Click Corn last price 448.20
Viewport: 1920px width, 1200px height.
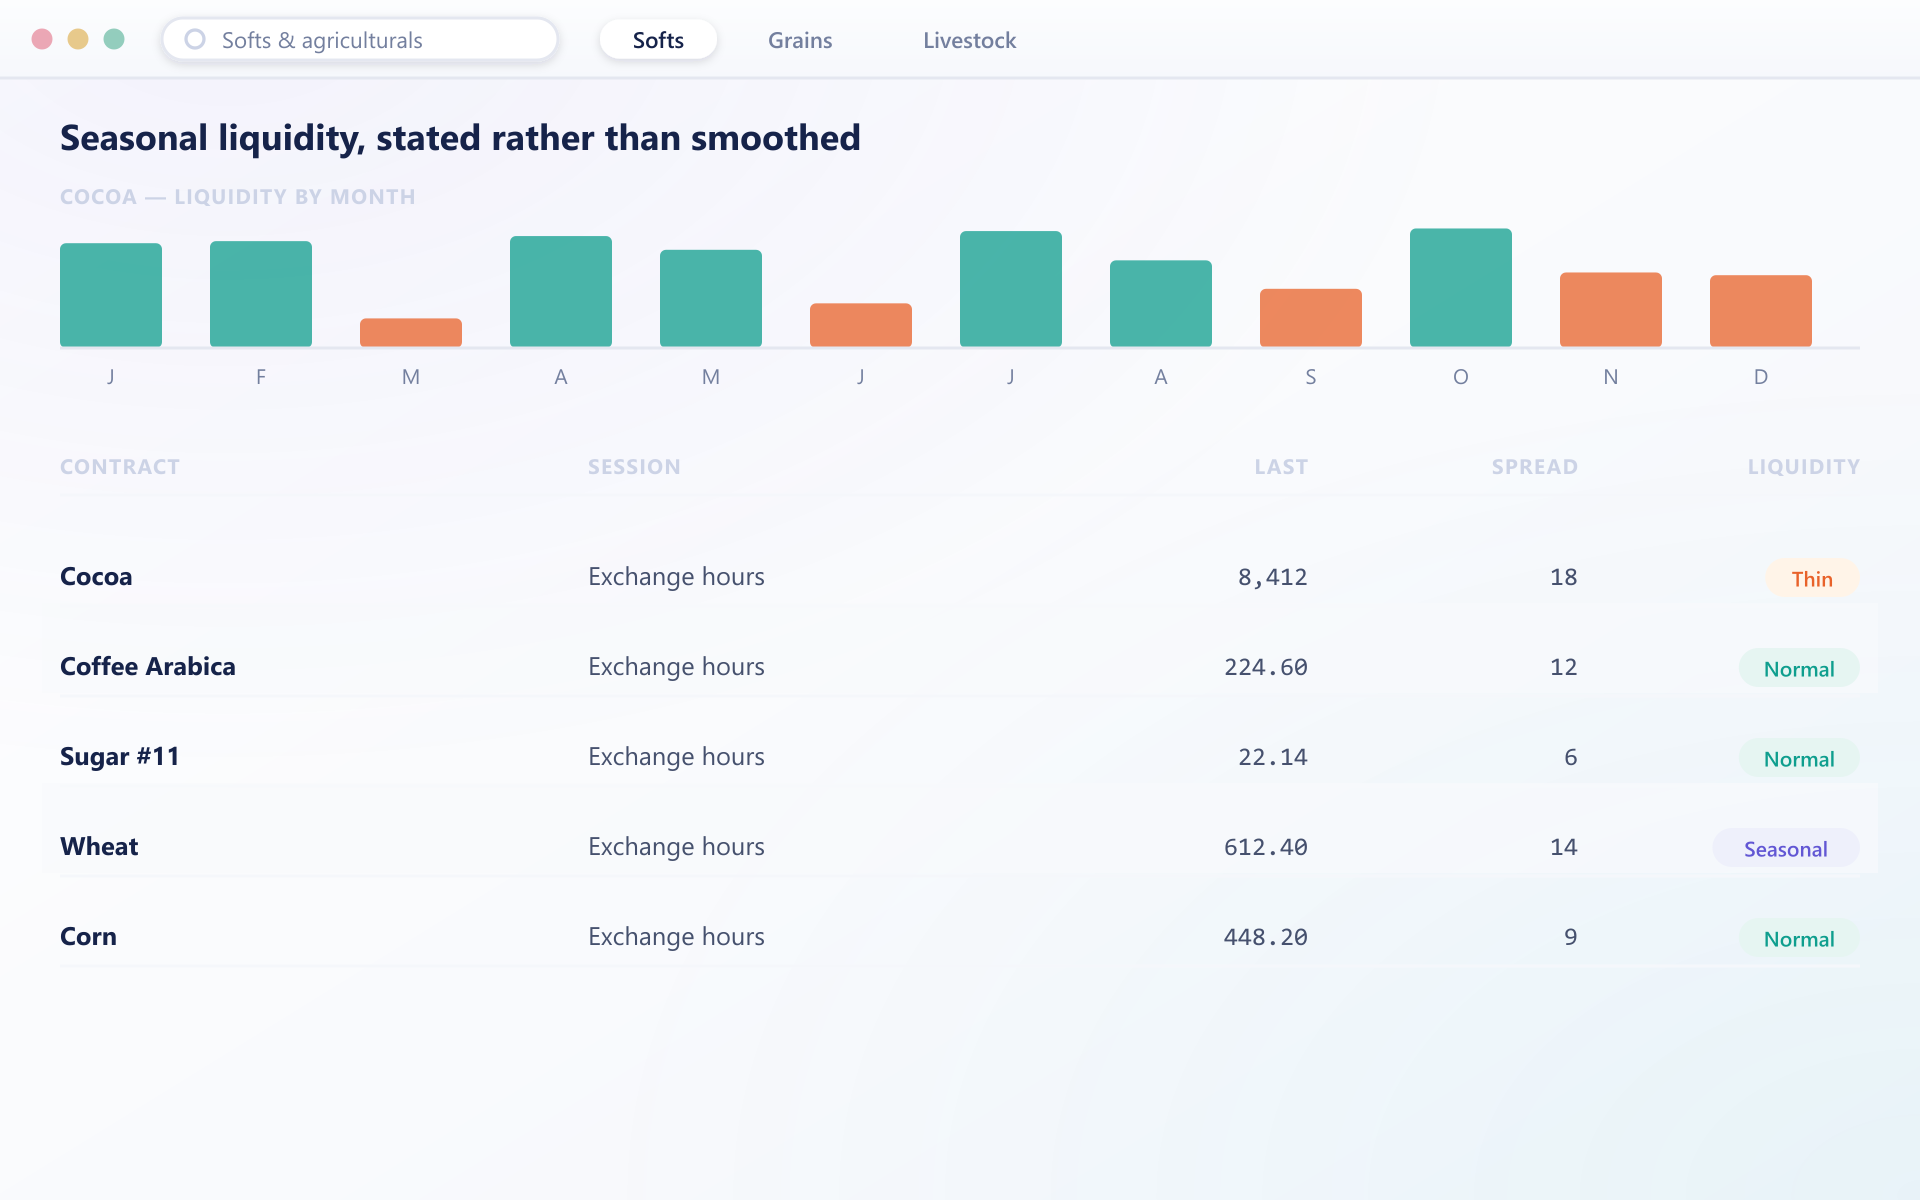pos(1265,937)
